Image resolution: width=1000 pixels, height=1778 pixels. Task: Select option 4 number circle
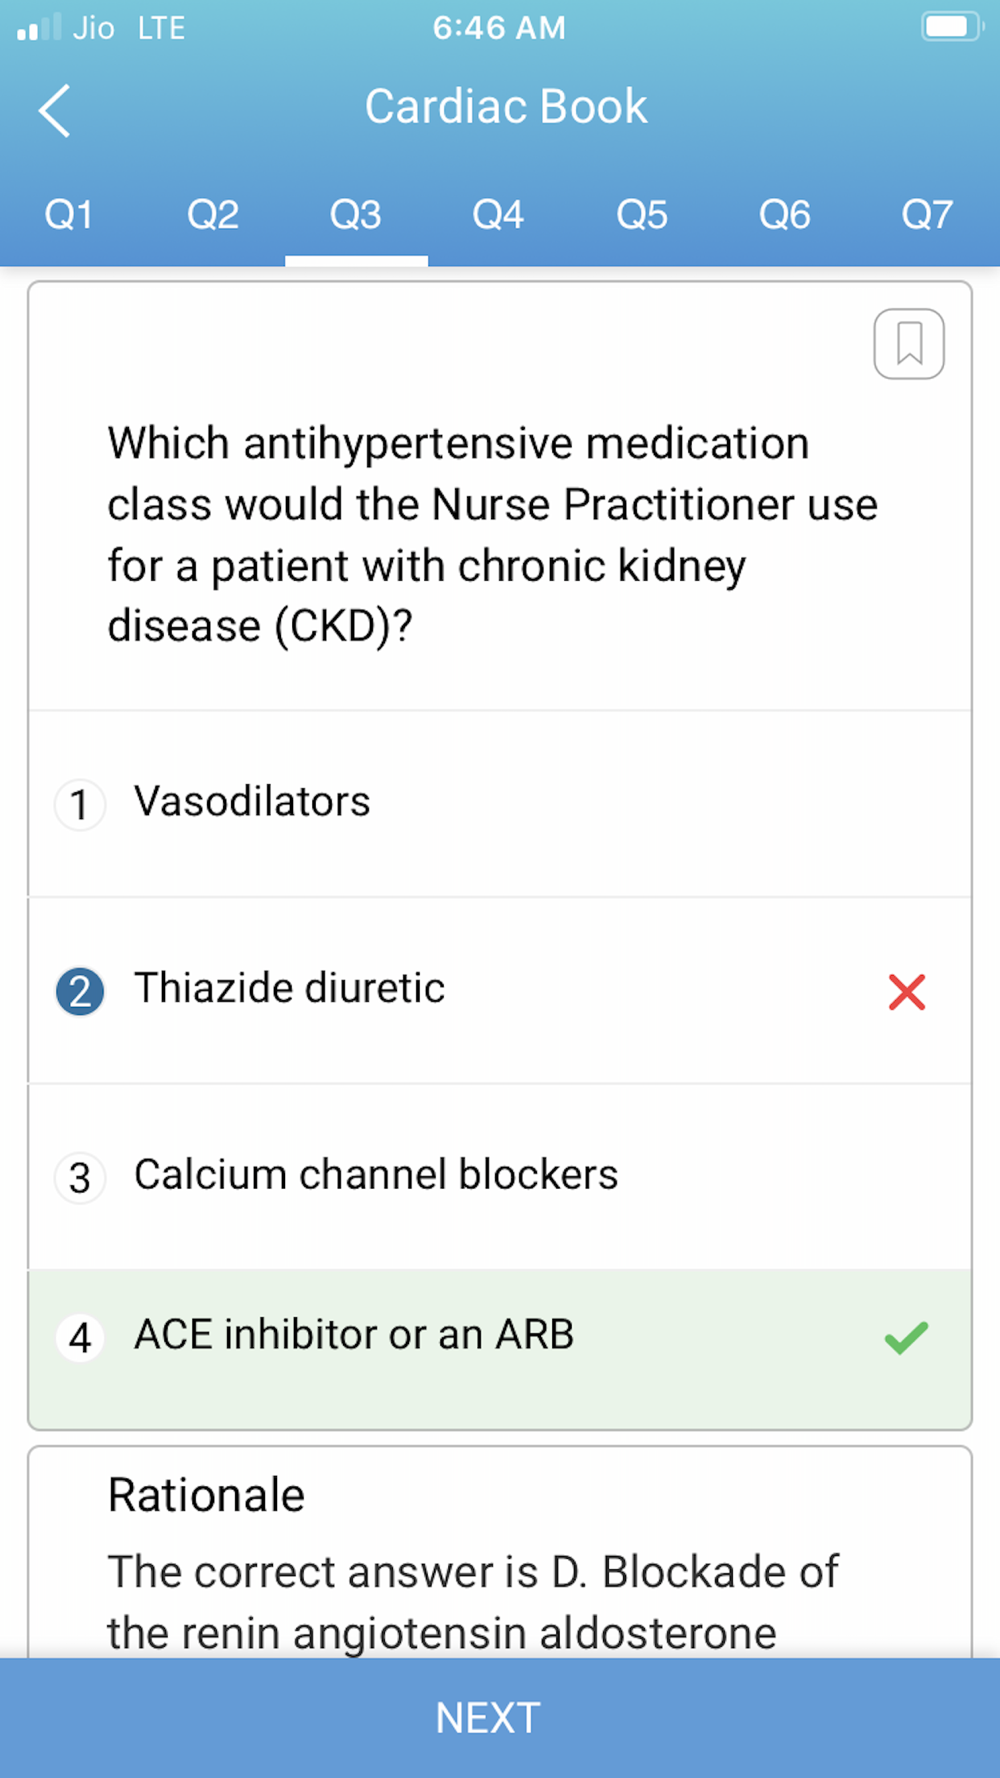(x=80, y=1337)
